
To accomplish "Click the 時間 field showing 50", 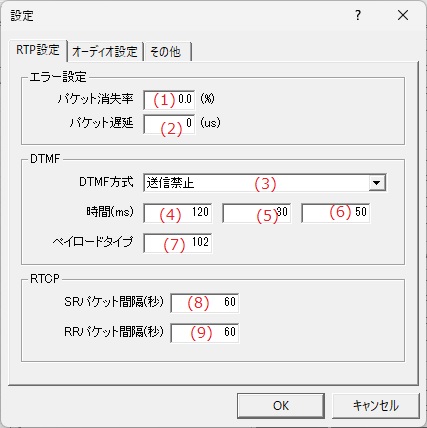I will (335, 213).
